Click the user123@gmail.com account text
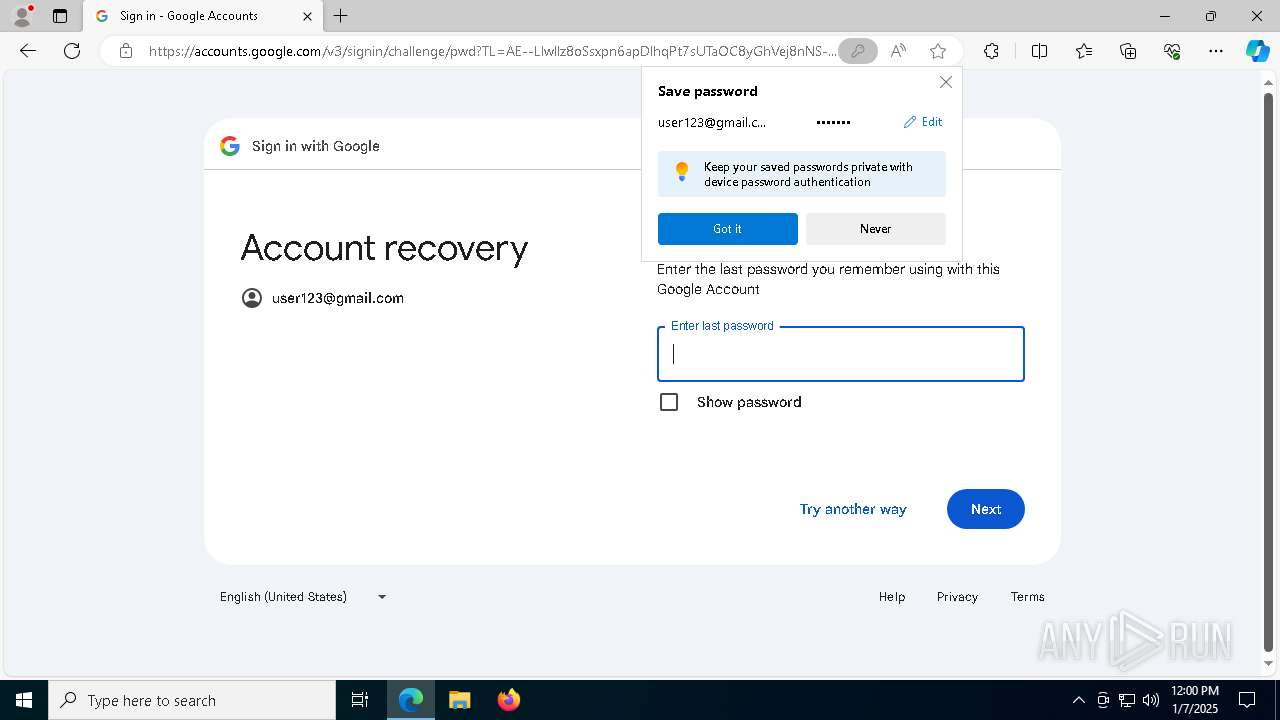The width and height of the screenshot is (1280, 720). pyautogui.click(x=338, y=298)
